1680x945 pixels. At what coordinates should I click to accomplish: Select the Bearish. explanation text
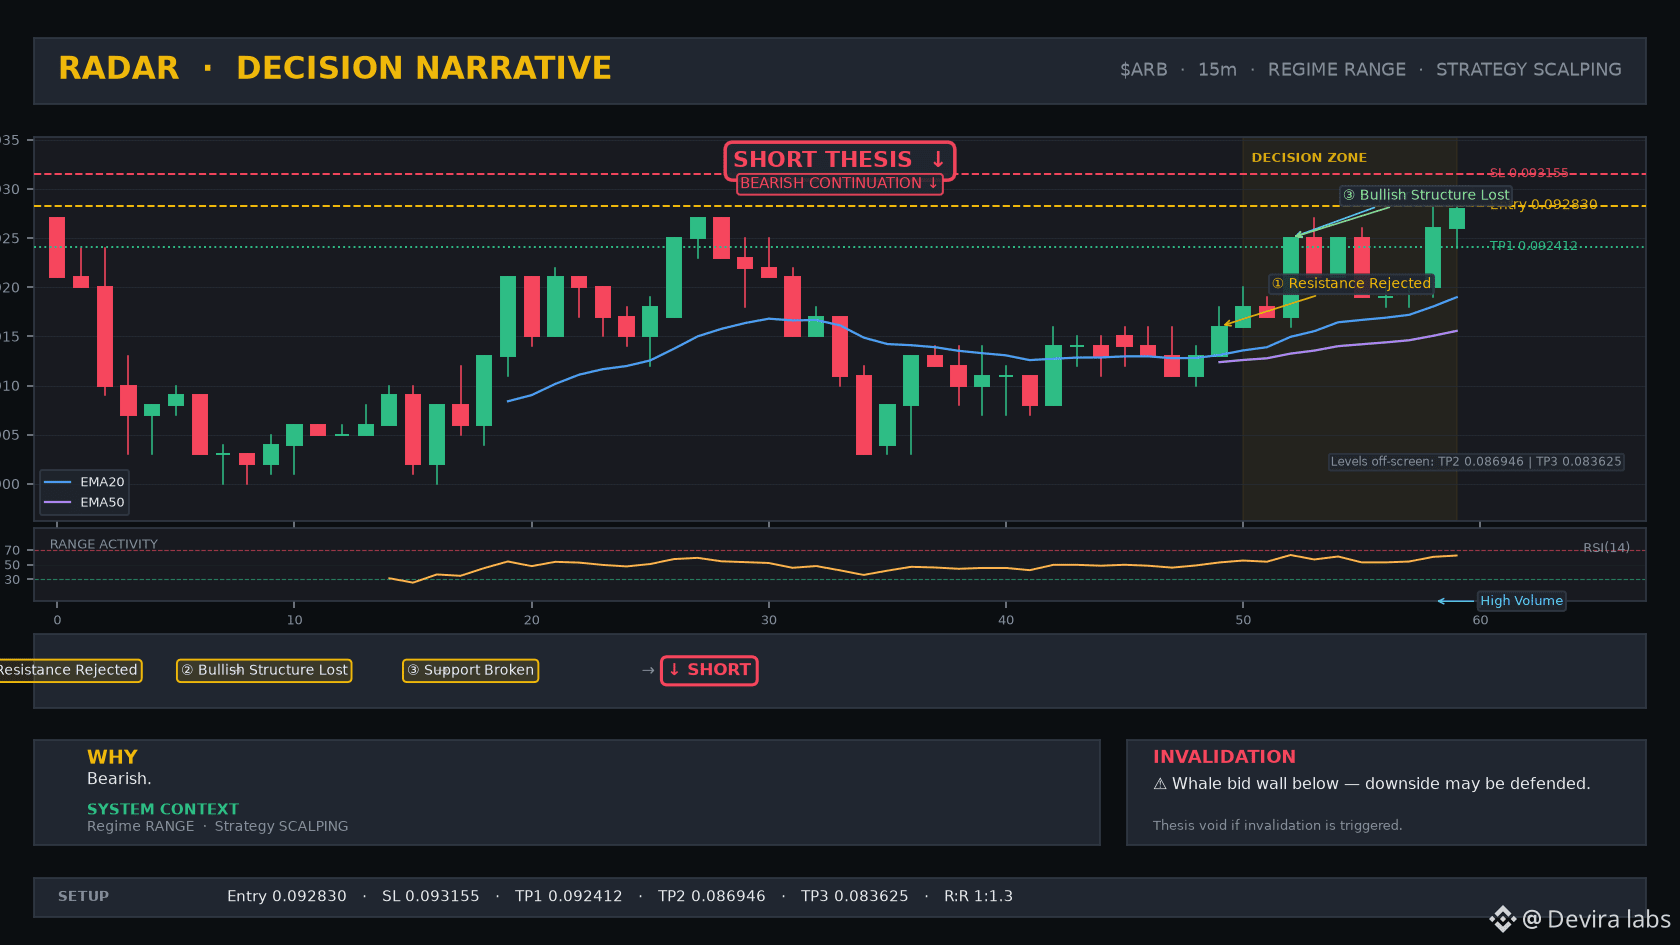(x=119, y=779)
